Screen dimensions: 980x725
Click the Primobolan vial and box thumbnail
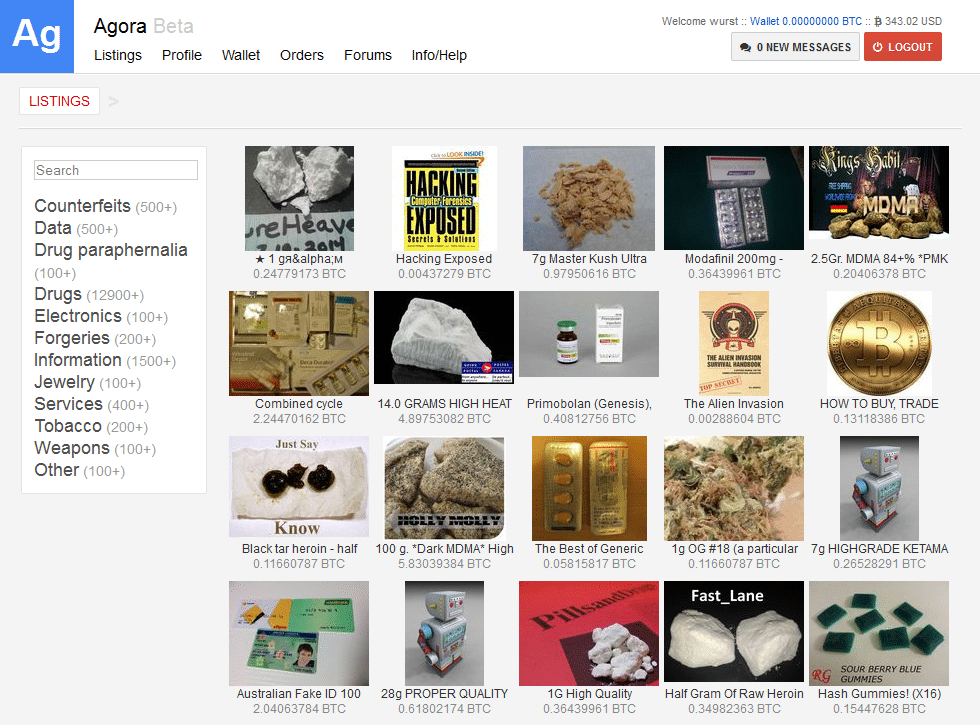coord(589,334)
